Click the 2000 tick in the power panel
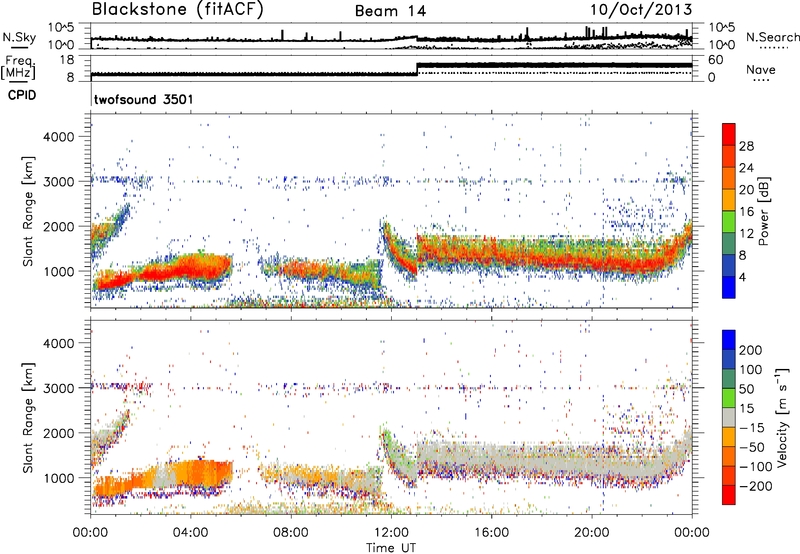 tap(58, 226)
